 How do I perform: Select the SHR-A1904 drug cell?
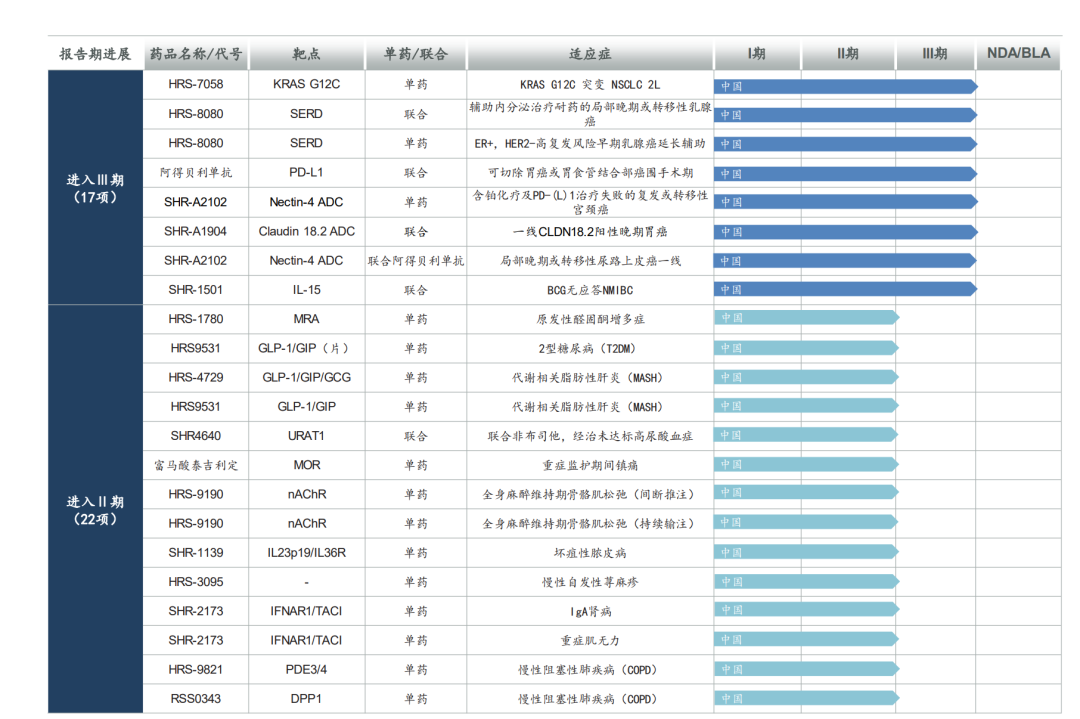point(196,231)
